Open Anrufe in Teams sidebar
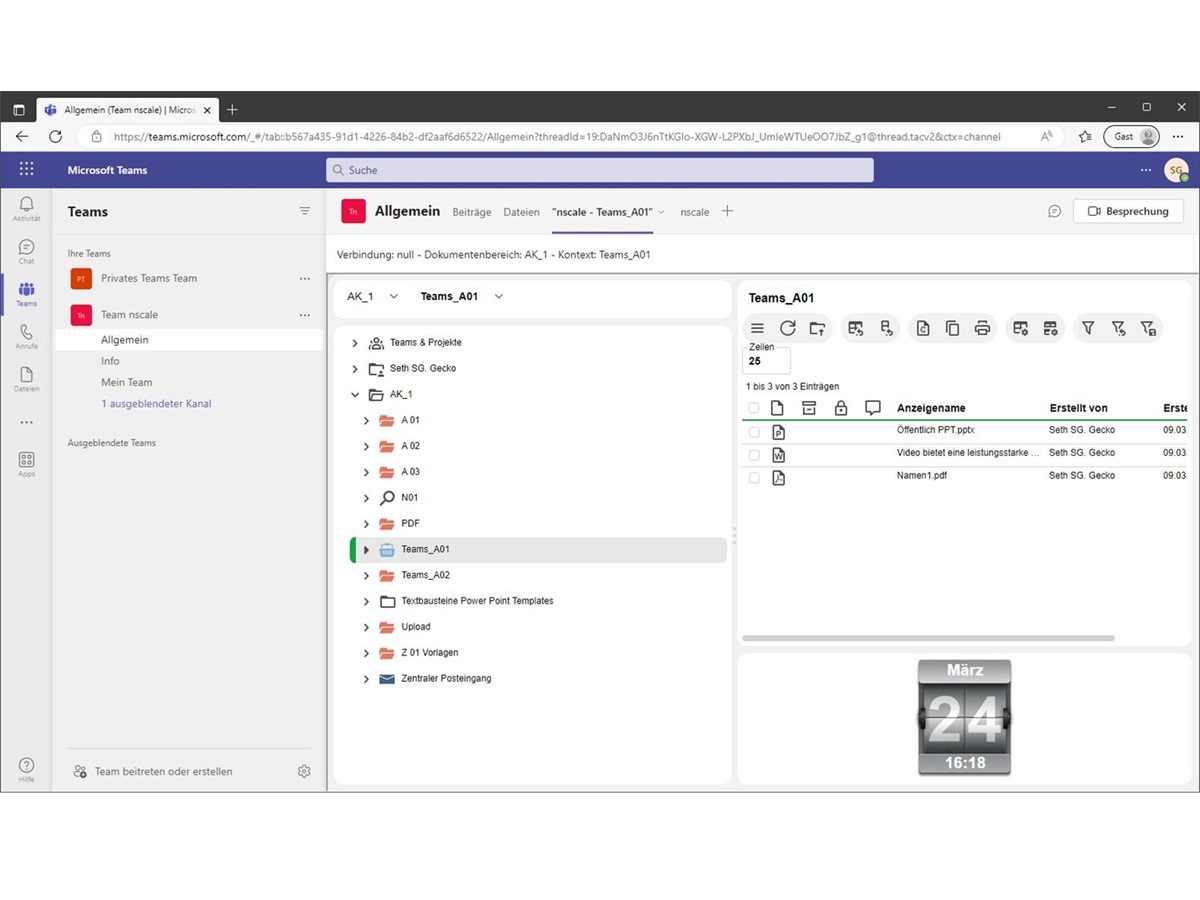The width and height of the screenshot is (1200, 900). pyautogui.click(x=27, y=336)
